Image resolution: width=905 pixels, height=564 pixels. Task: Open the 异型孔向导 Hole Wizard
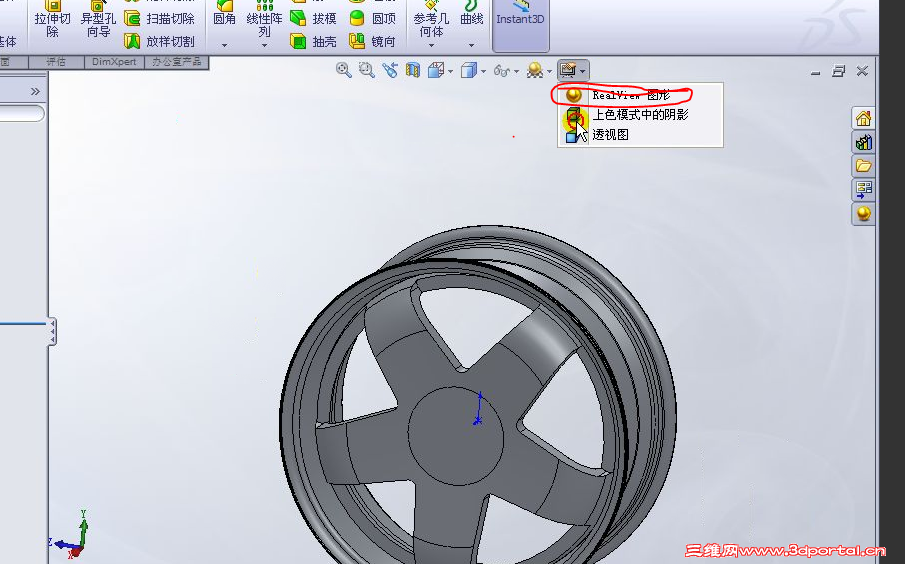coord(98,19)
